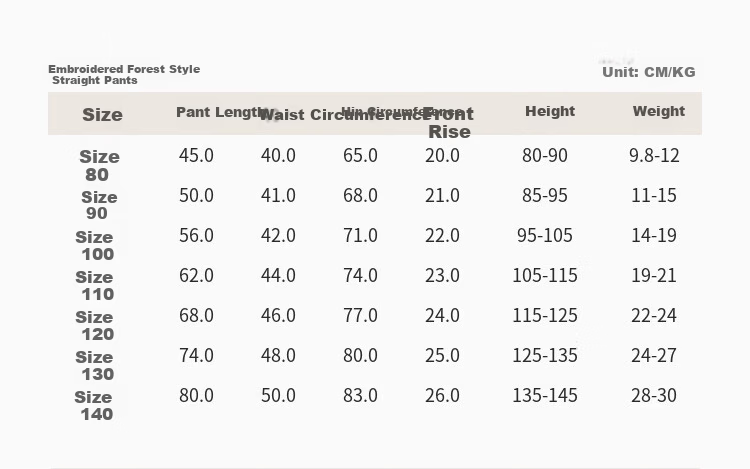The width and height of the screenshot is (750, 469).
Task: Click the 28-30 weight cell
Action: point(654,395)
